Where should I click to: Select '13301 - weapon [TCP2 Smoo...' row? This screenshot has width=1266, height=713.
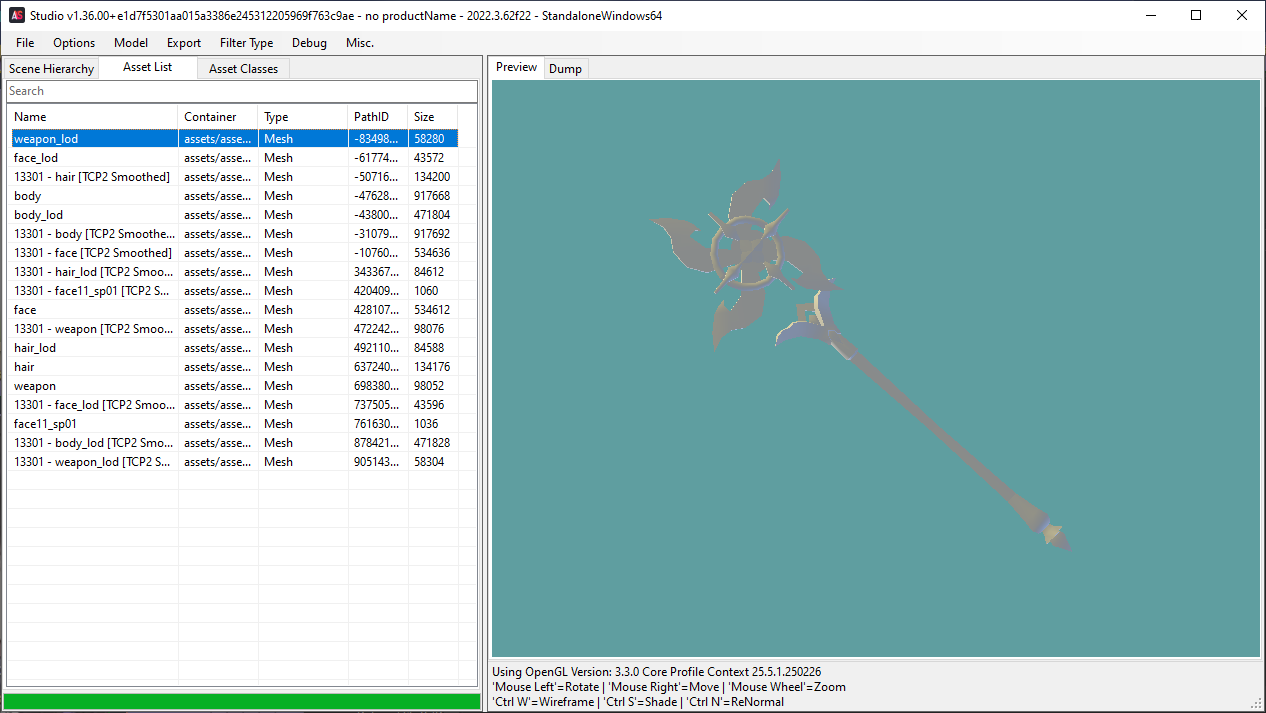point(234,329)
